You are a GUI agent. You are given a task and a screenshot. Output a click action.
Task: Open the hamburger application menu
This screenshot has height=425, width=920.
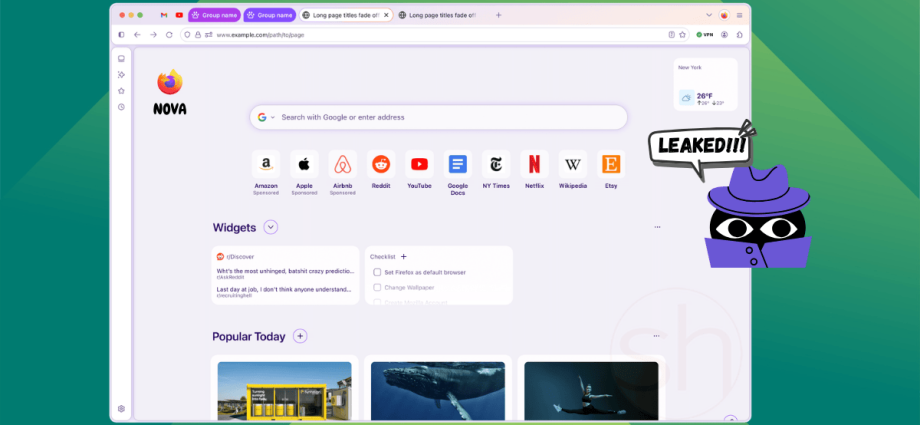pyautogui.click(x=739, y=15)
